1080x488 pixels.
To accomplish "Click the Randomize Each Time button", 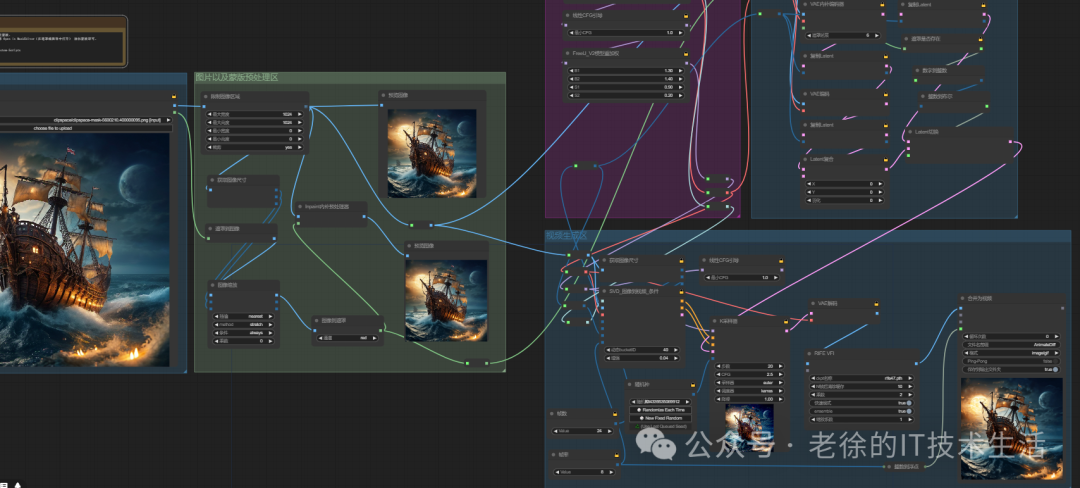I will (661, 410).
